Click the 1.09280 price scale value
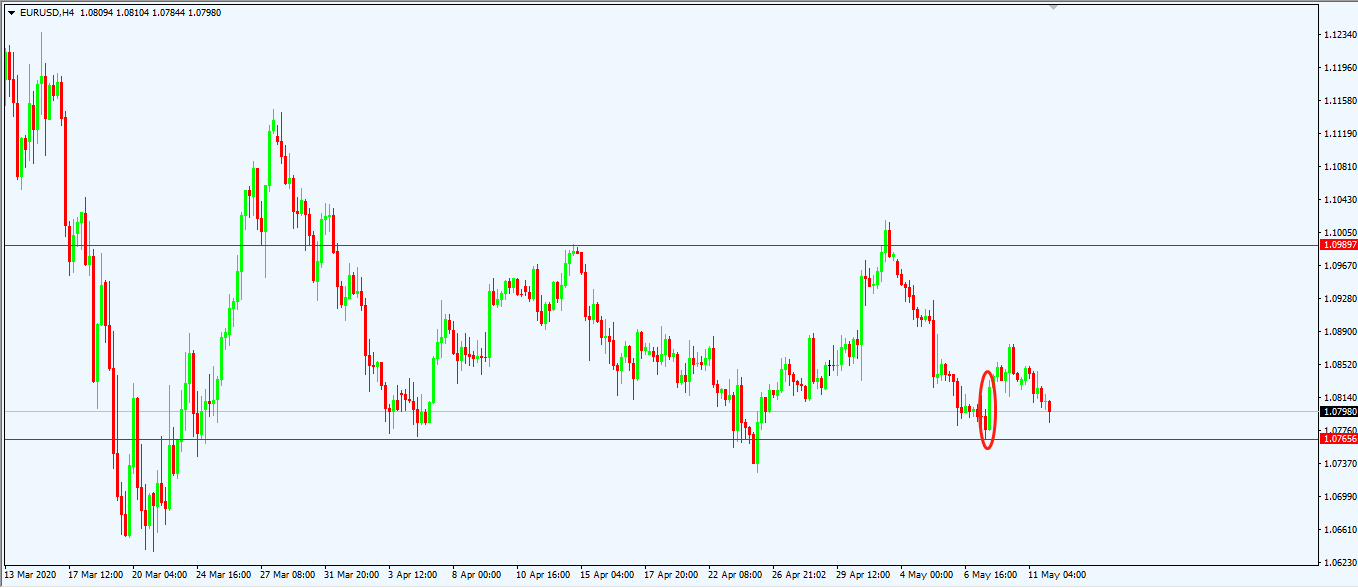This screenshot has width=1358, height=588. pyautogui.click(x=1339, y=299)
